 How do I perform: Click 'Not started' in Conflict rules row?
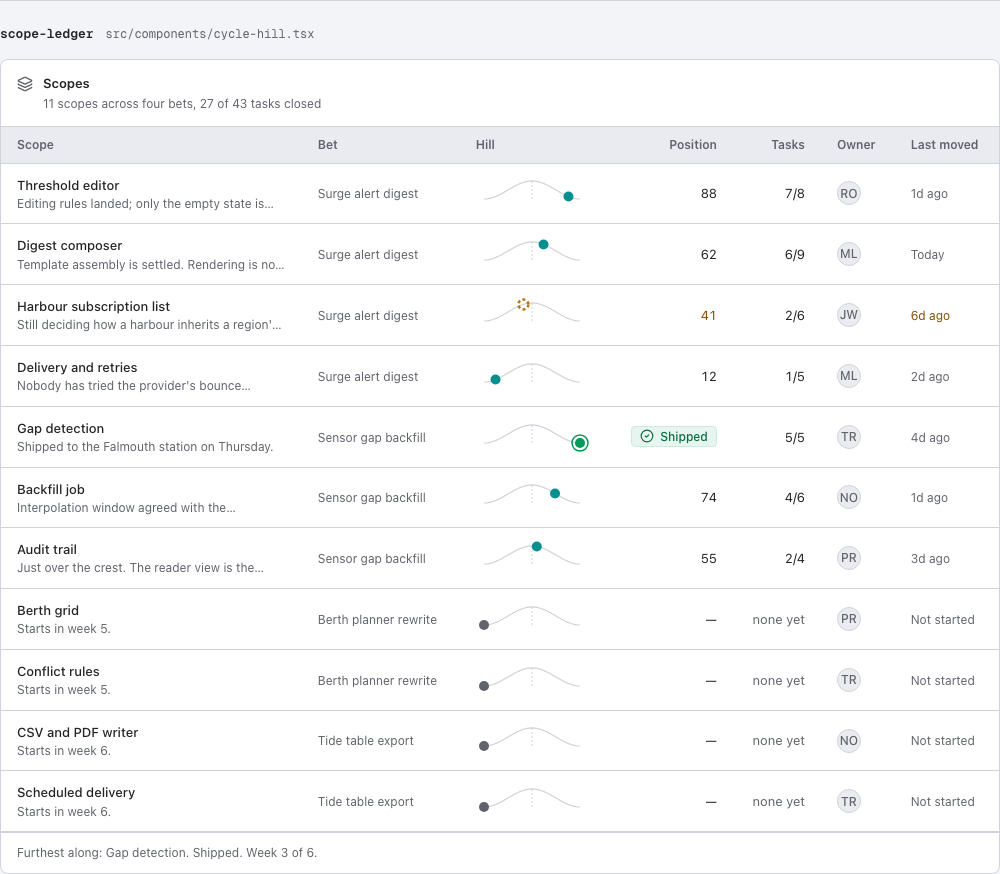(943, 681)
